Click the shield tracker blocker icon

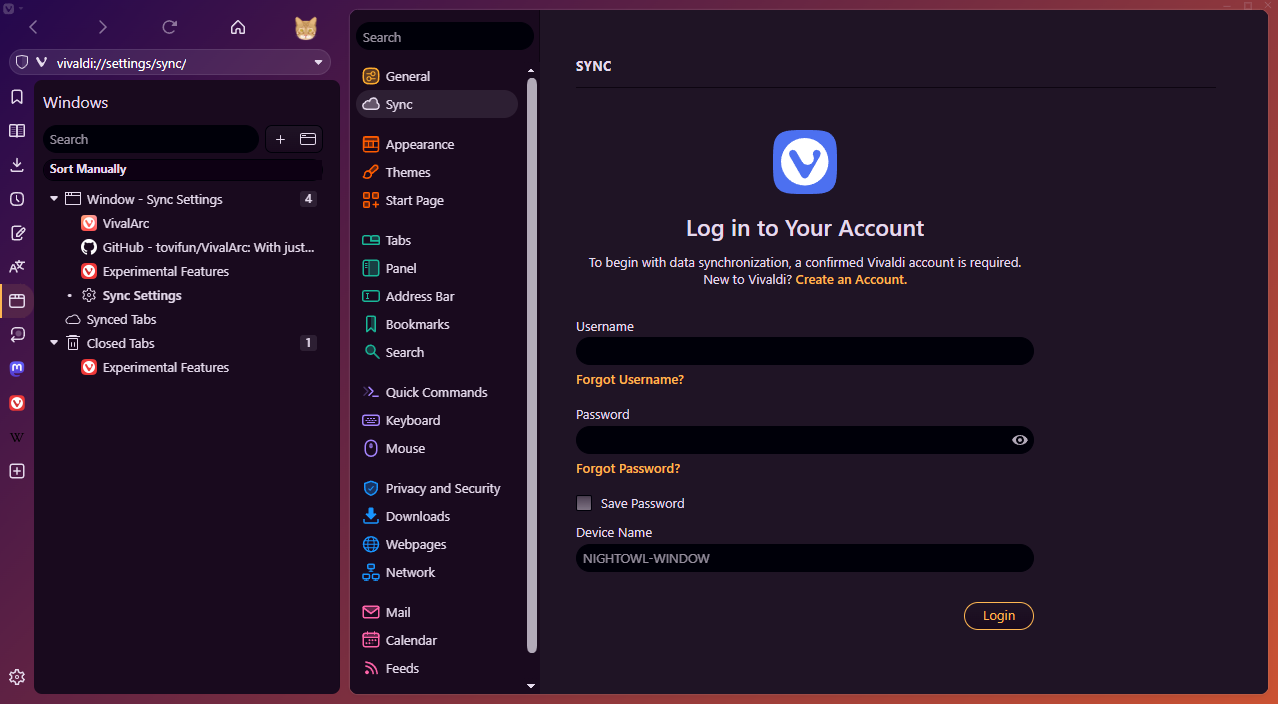tap(22, 62)
